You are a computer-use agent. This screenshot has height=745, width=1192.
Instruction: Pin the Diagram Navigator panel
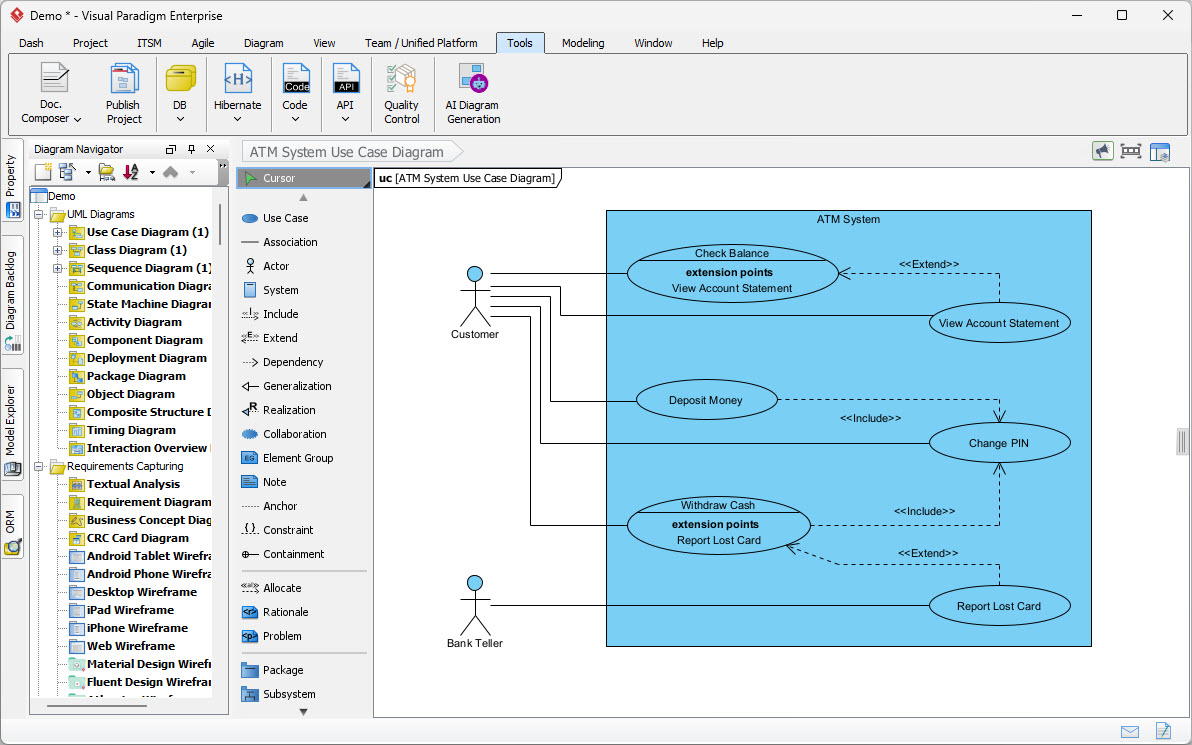tap(192, 149)
